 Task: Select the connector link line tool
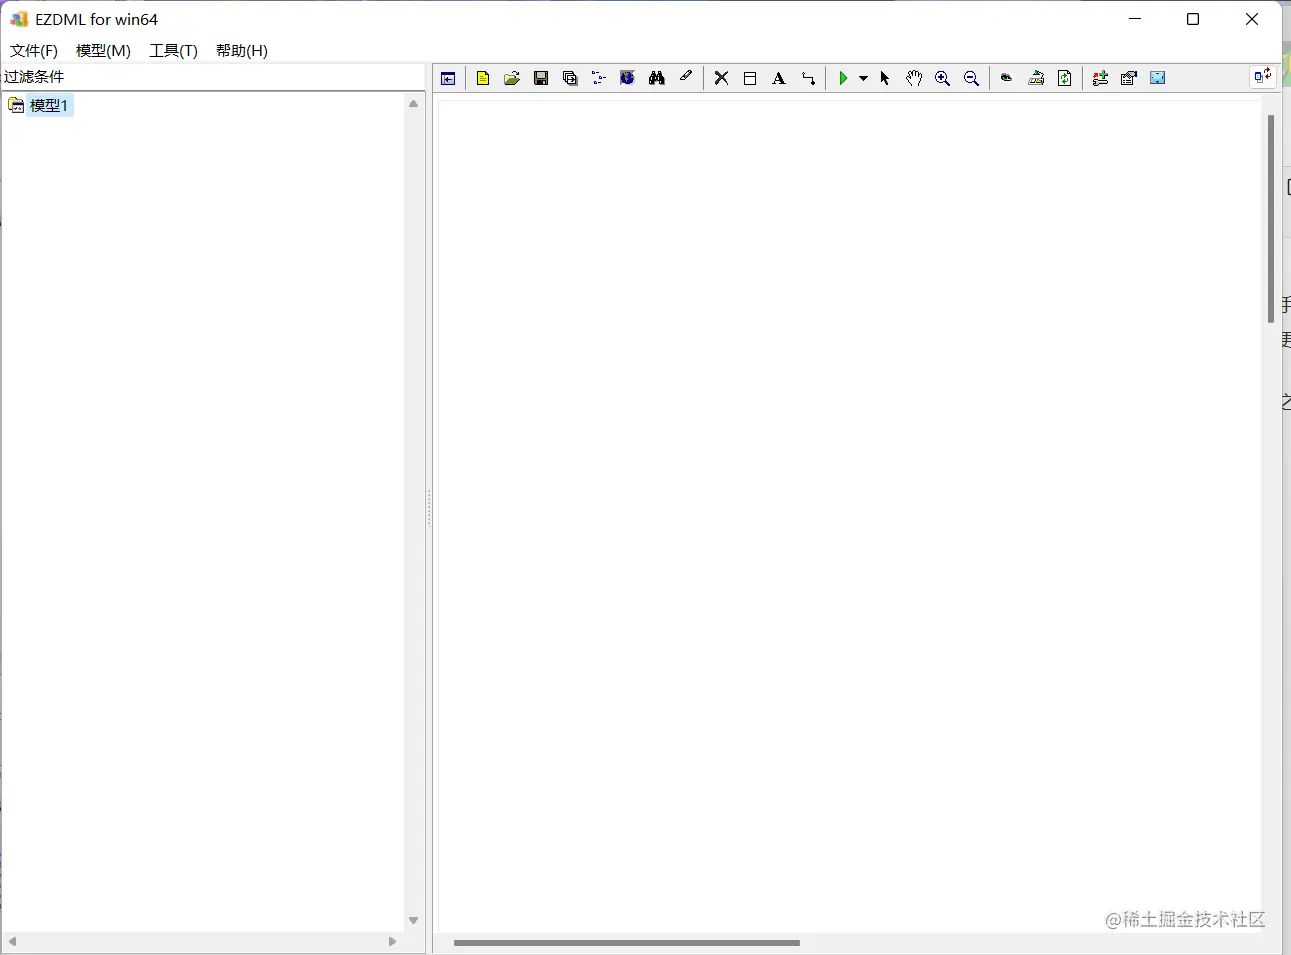(x=808, y=78)
